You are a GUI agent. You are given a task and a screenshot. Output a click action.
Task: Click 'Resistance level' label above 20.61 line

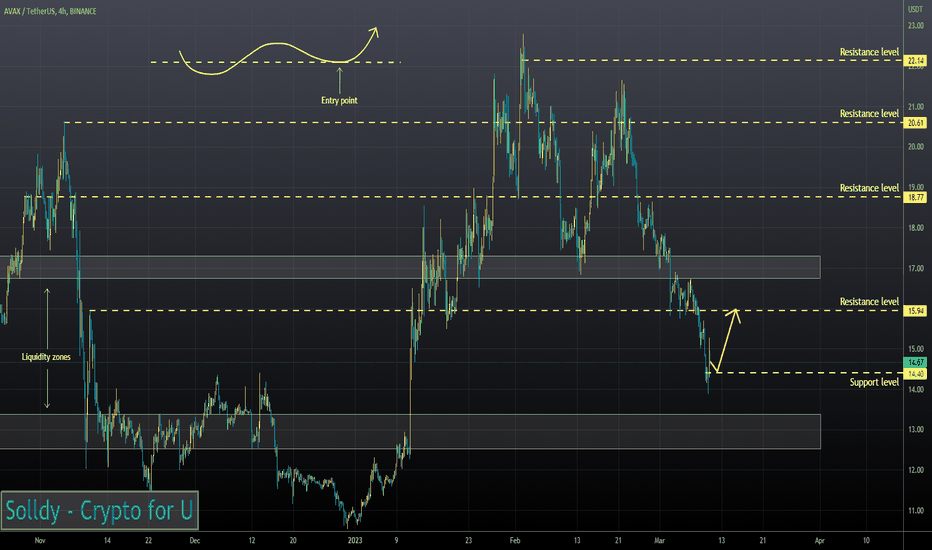pyautogui.click(x=869, y=114)
